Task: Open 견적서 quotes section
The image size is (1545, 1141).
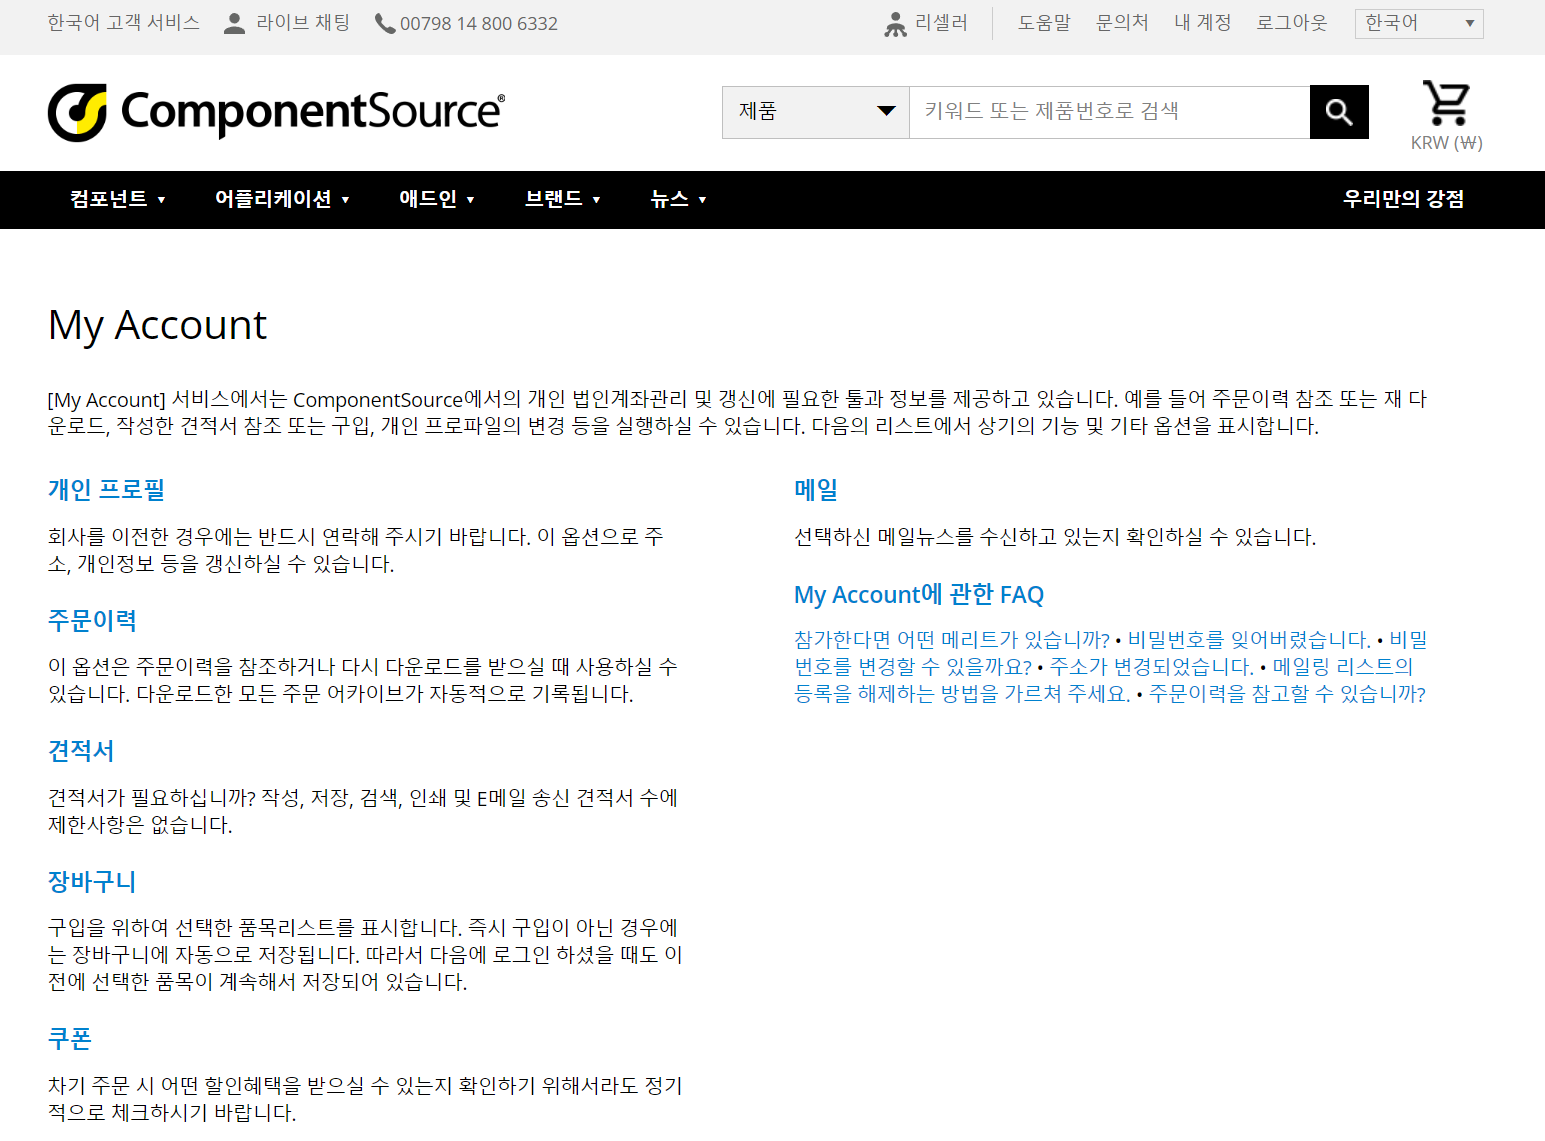Action: (81, 751)
